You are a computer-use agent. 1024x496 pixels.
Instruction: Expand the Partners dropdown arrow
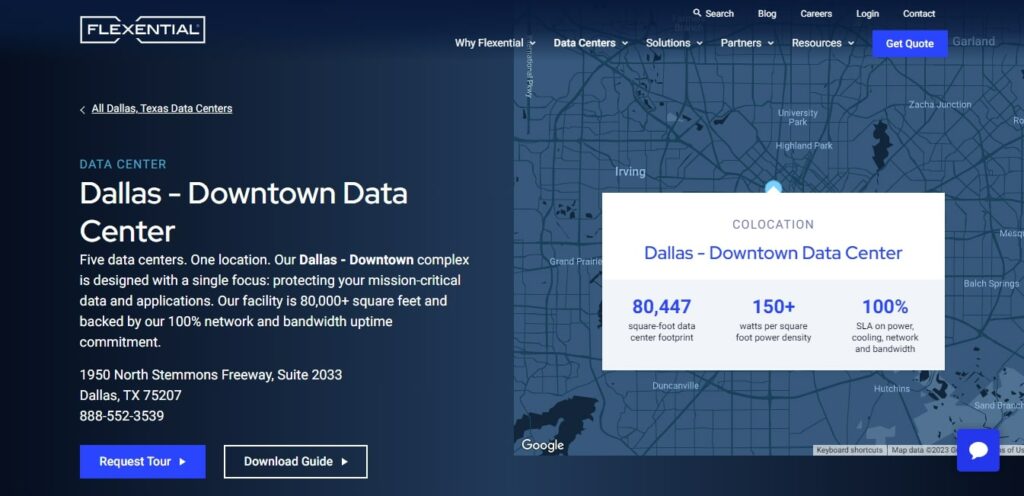pyautogui.click(x=771, y=43)
